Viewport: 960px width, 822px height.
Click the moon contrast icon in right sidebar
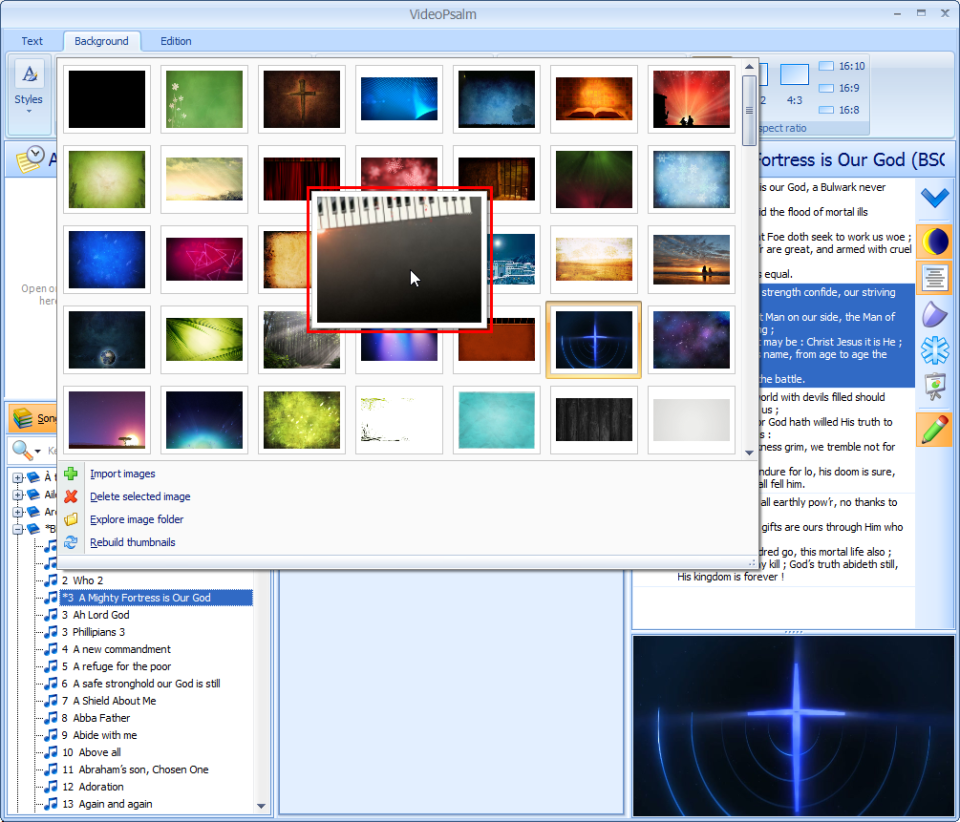(x=934, y=241)
